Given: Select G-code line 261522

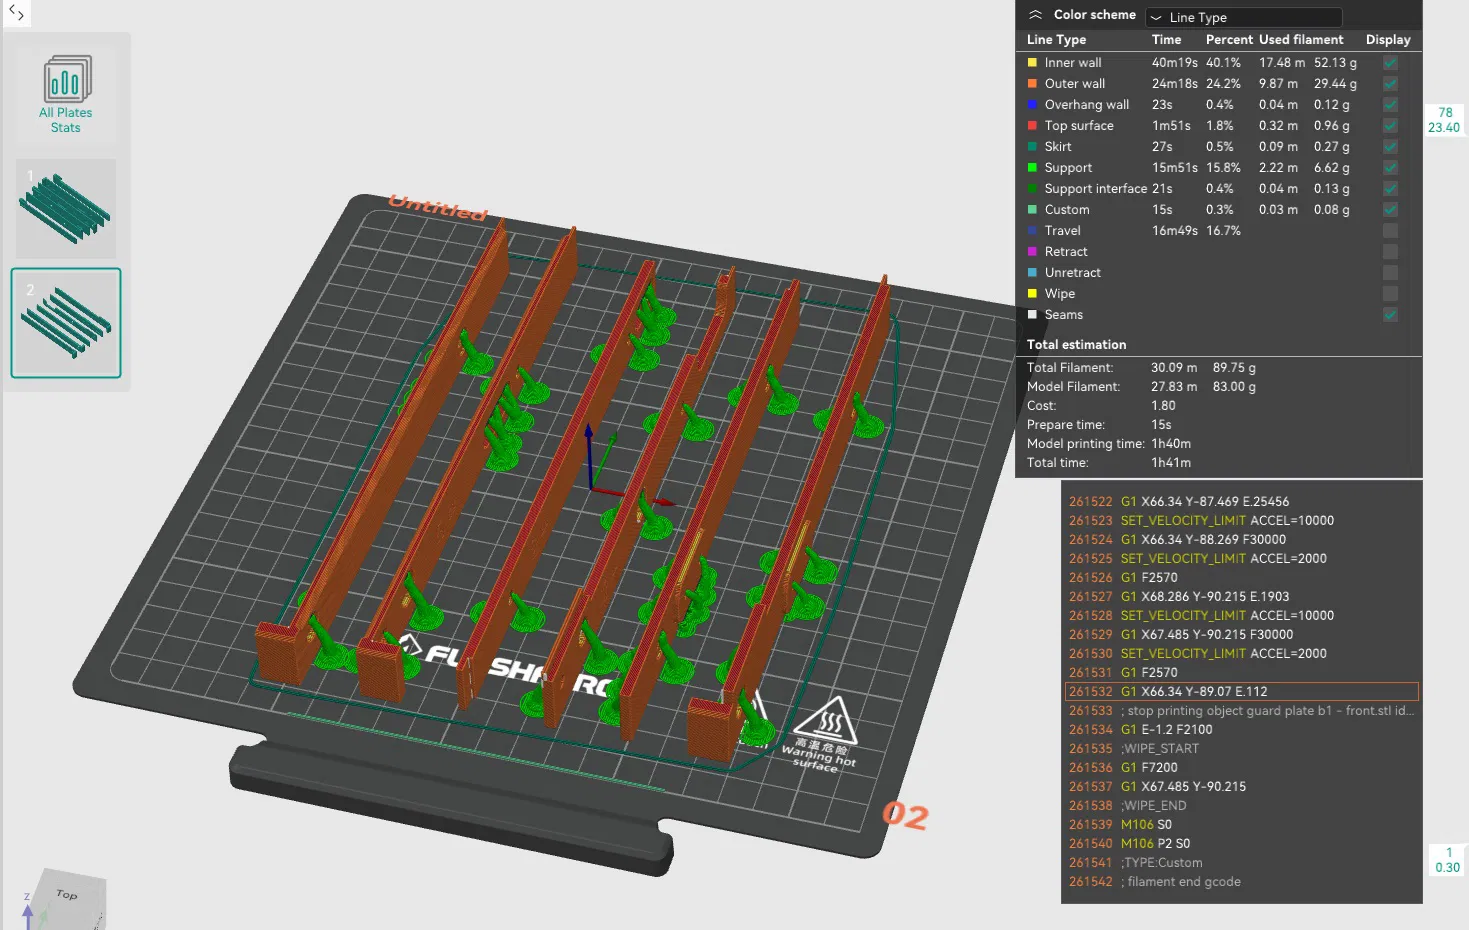Looking at the screenshot, I should [x=1242, y=502].
